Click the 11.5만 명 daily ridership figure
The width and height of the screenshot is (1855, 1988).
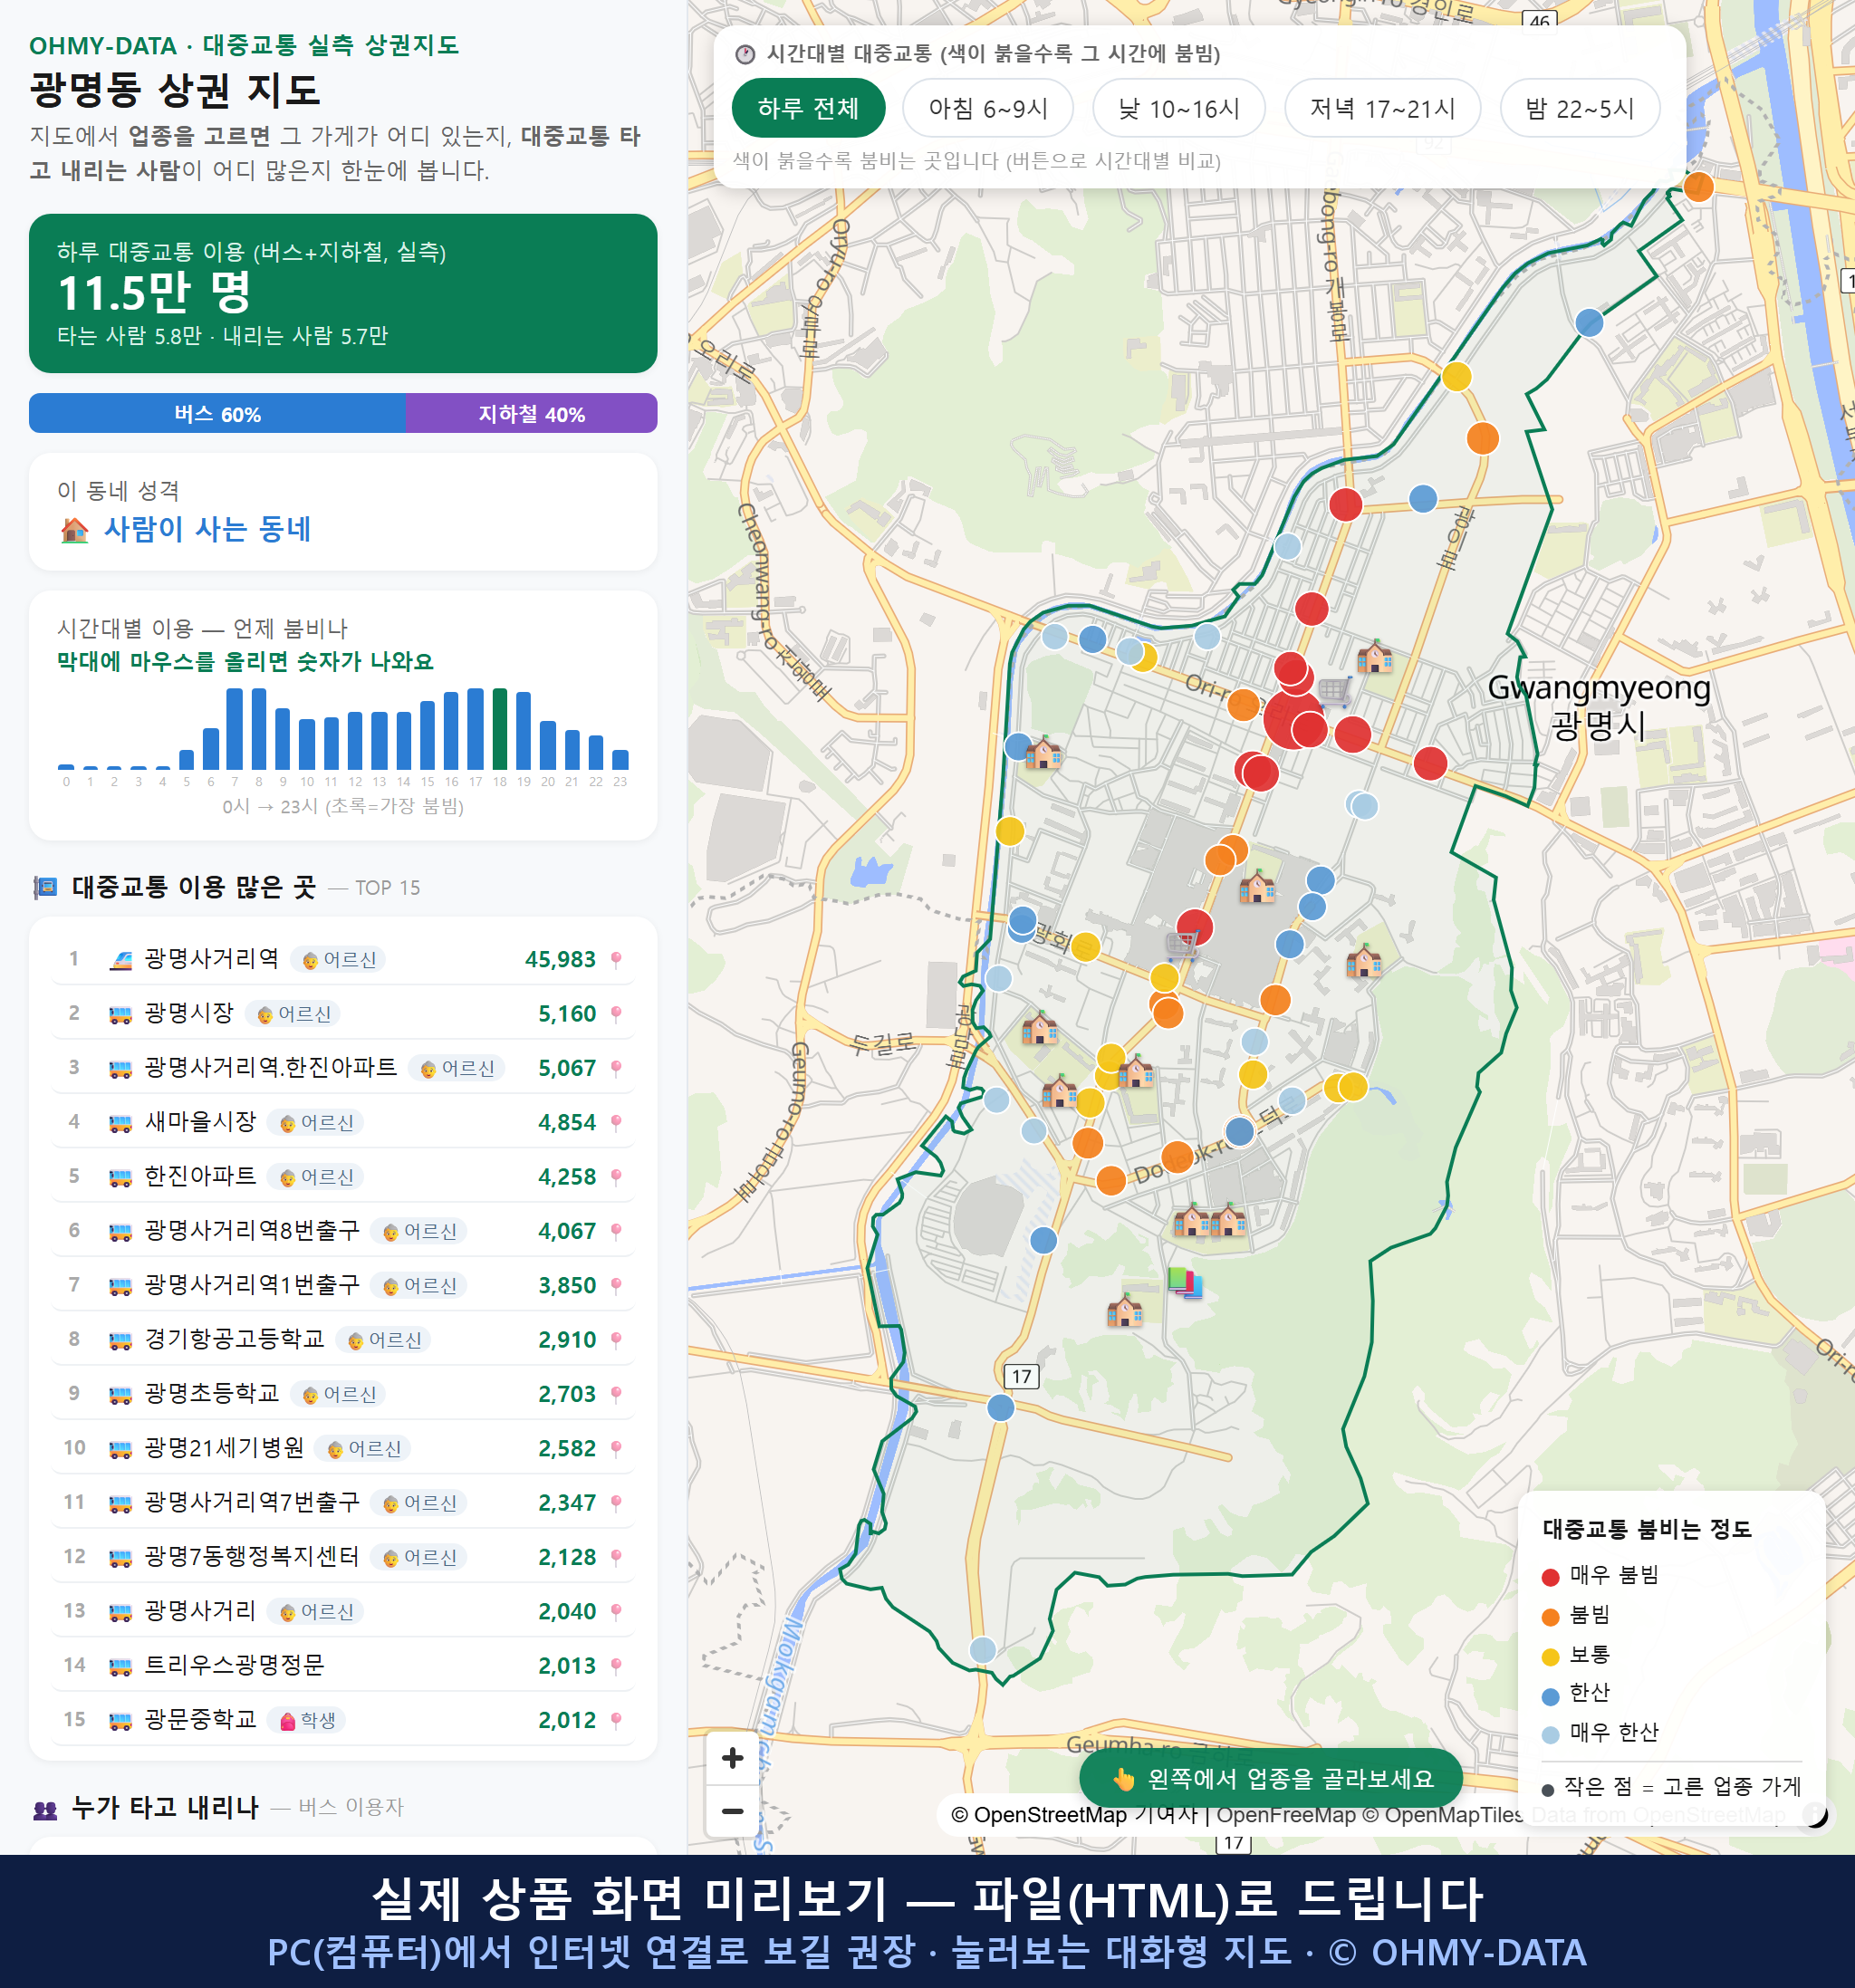[x=154, y=293]
